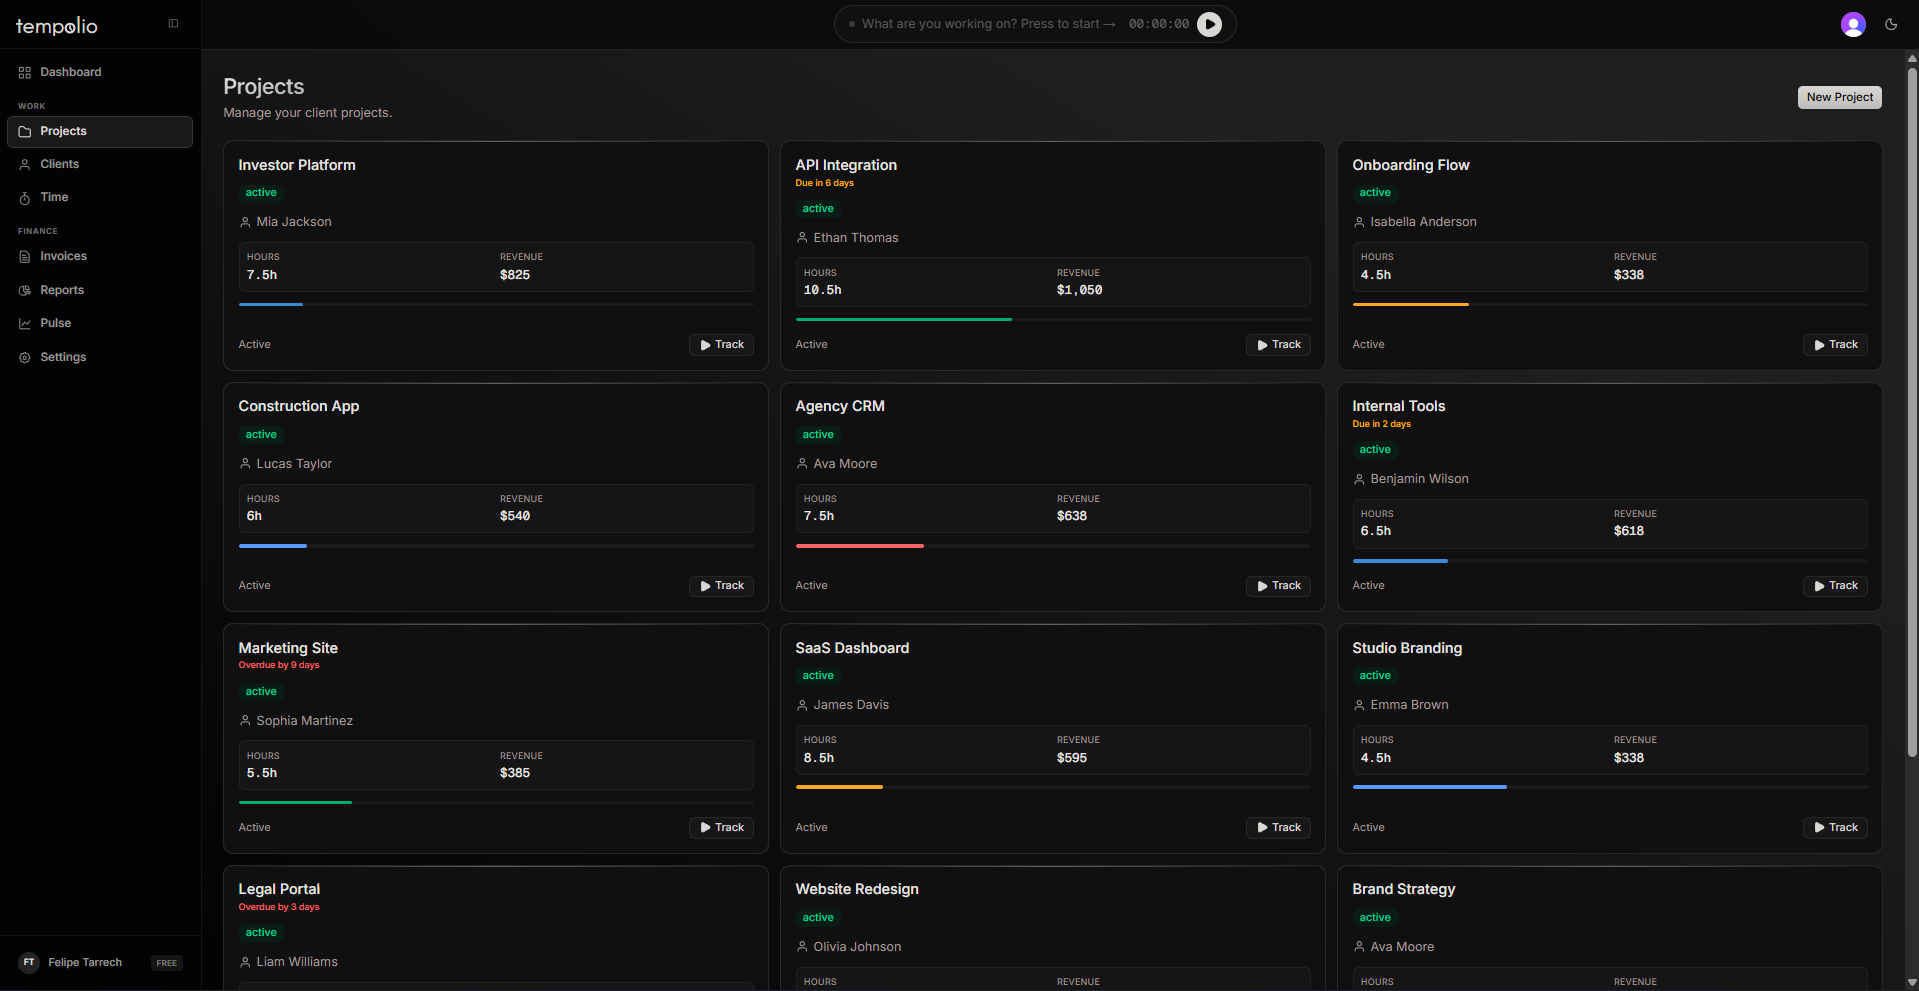1919x991 pixels.
Task: Click 'Due in 6 days' label
Action: [825, 183]
